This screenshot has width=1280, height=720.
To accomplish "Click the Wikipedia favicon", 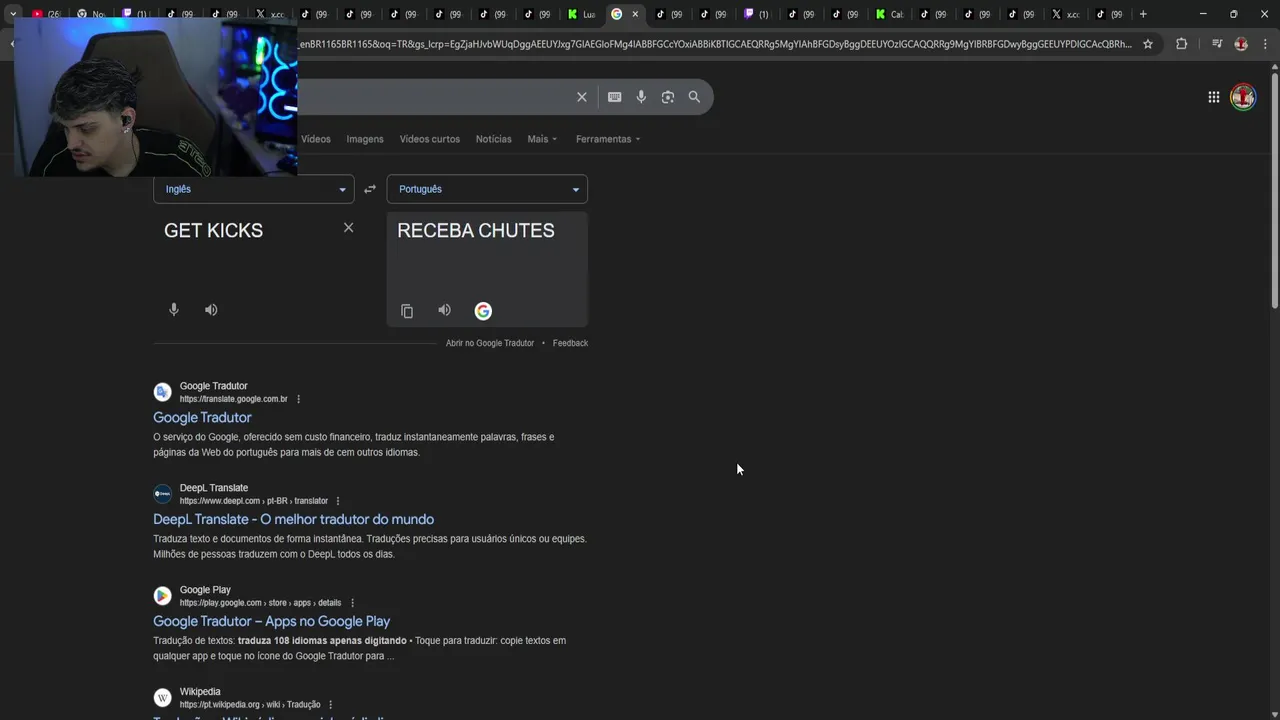I will (x=162, y=698).
